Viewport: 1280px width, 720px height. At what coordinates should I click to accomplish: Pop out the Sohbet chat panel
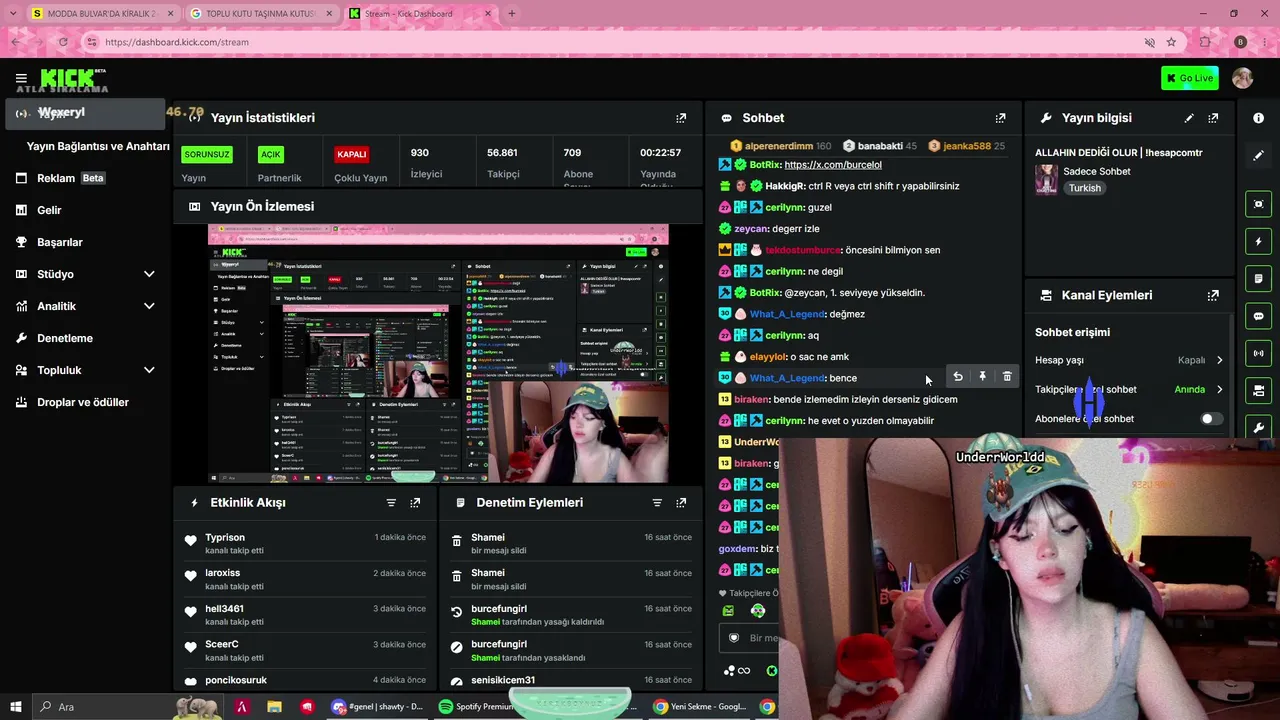click(1000, 118)
